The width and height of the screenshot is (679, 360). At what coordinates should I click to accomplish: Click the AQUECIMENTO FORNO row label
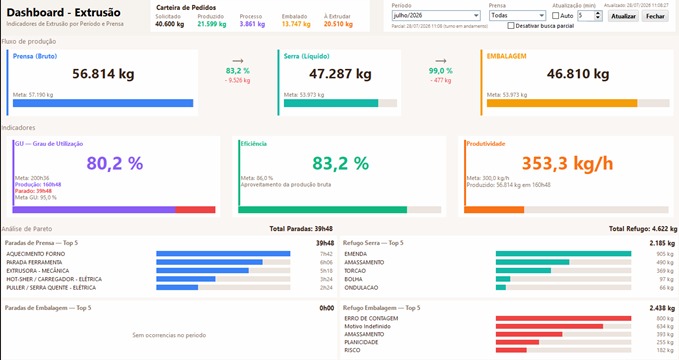[x=36, y=254]
